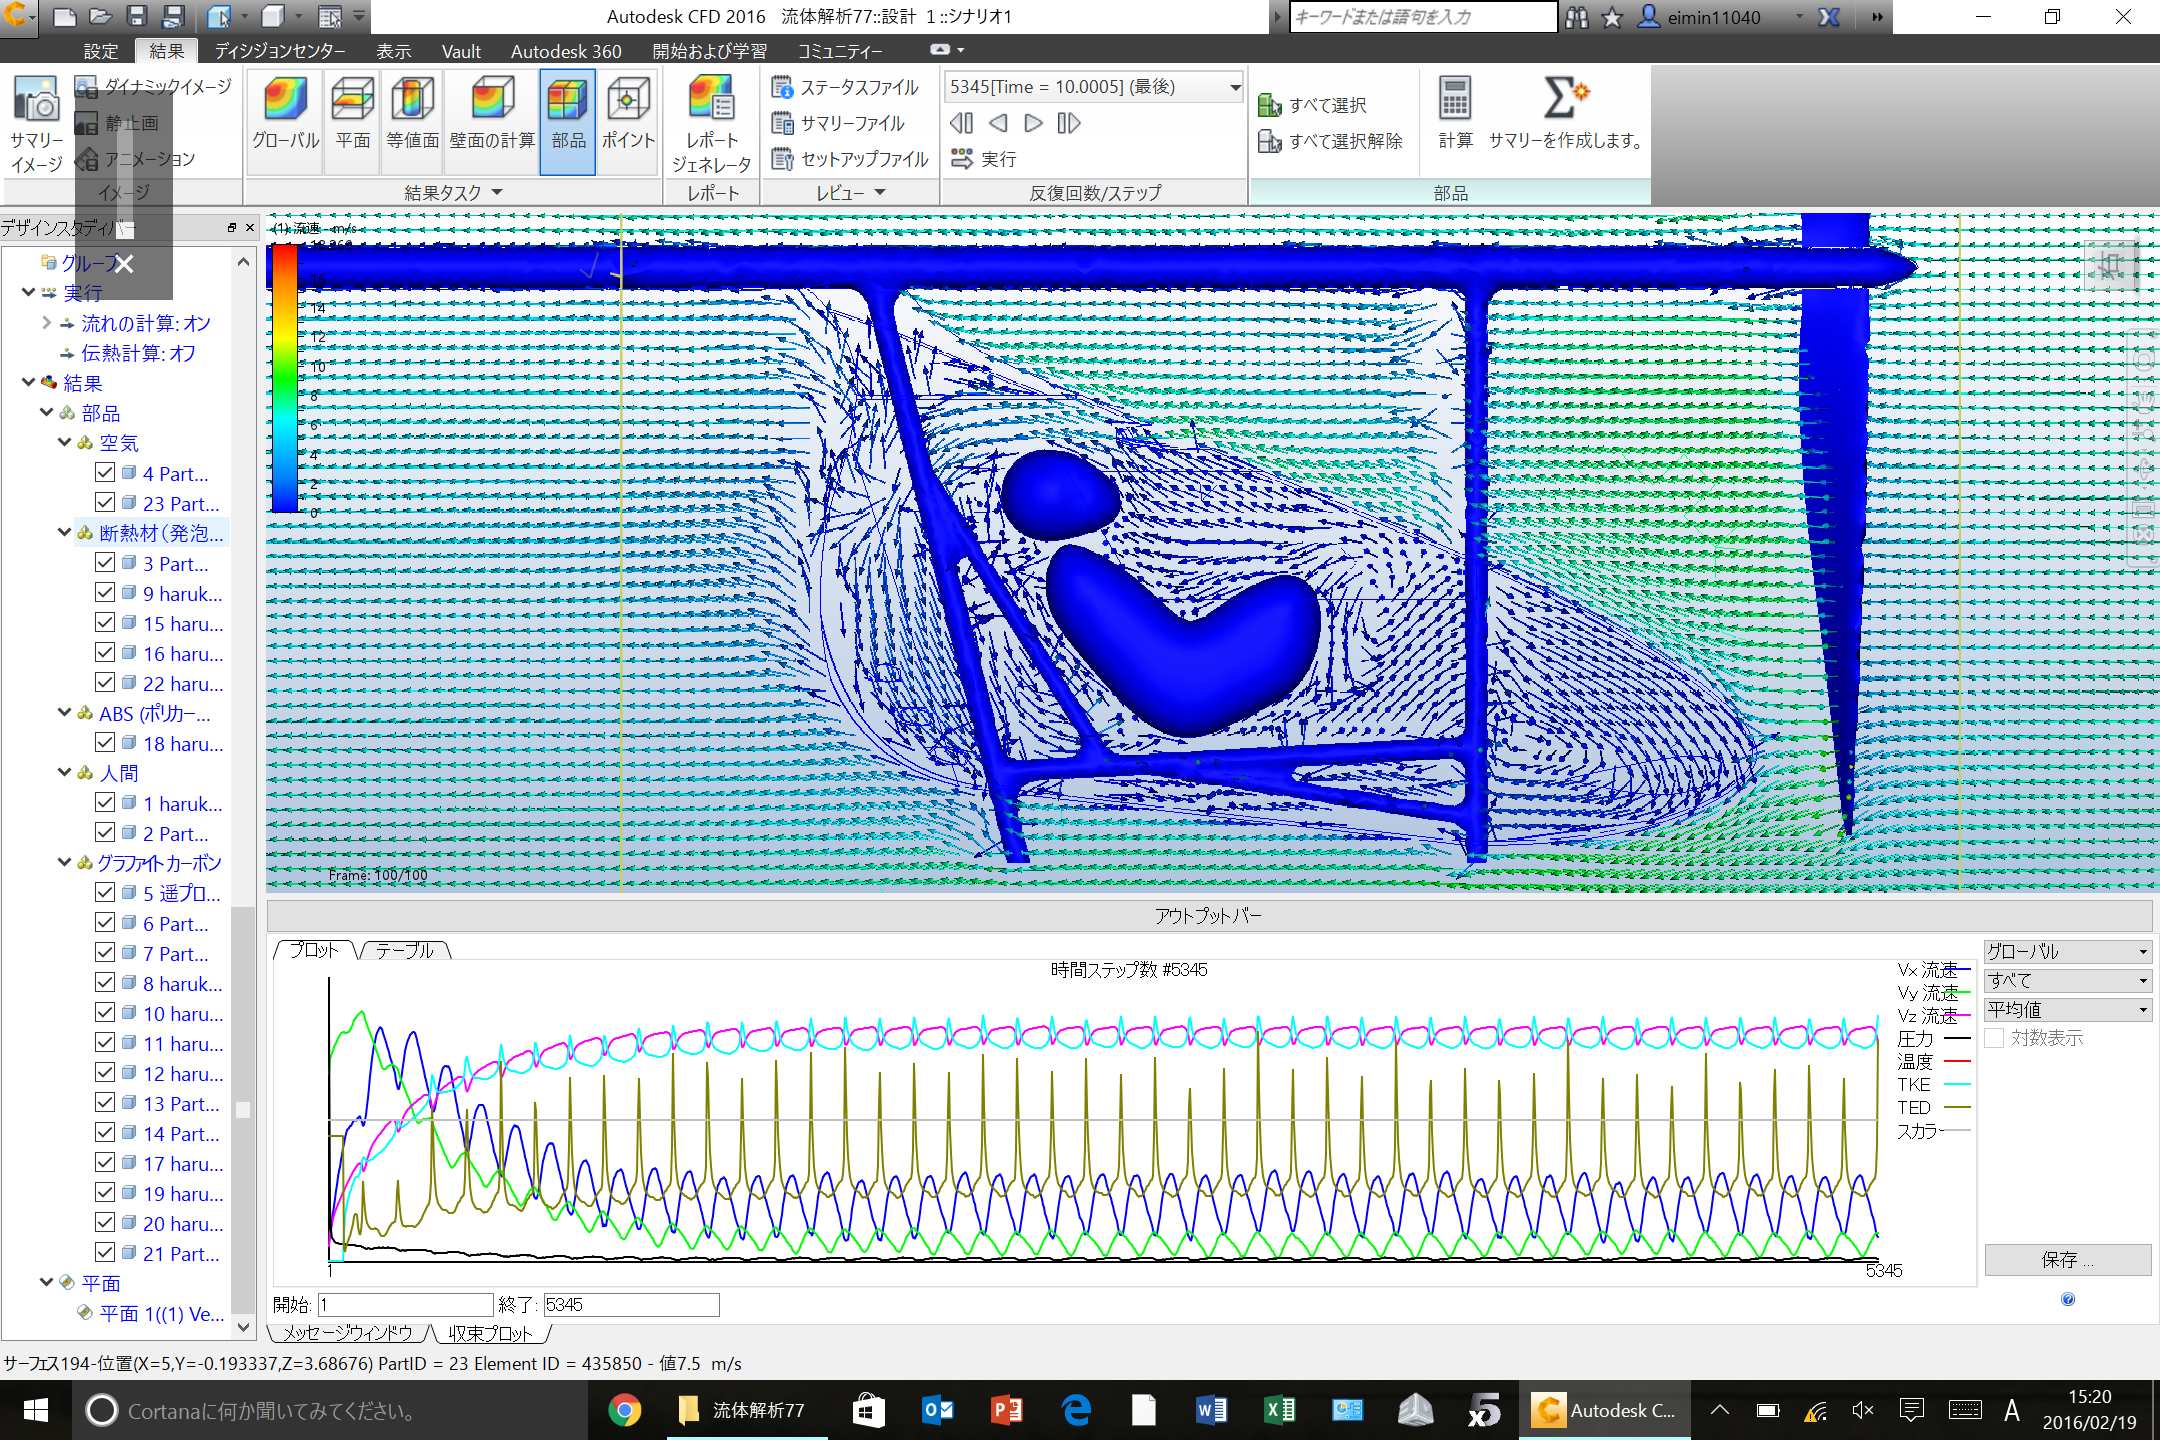Switch to the メッセージウィンドウ tab
The height and width of the screenshot is (1440, 2160).
pyautogui.click(x=348, y=1333)
